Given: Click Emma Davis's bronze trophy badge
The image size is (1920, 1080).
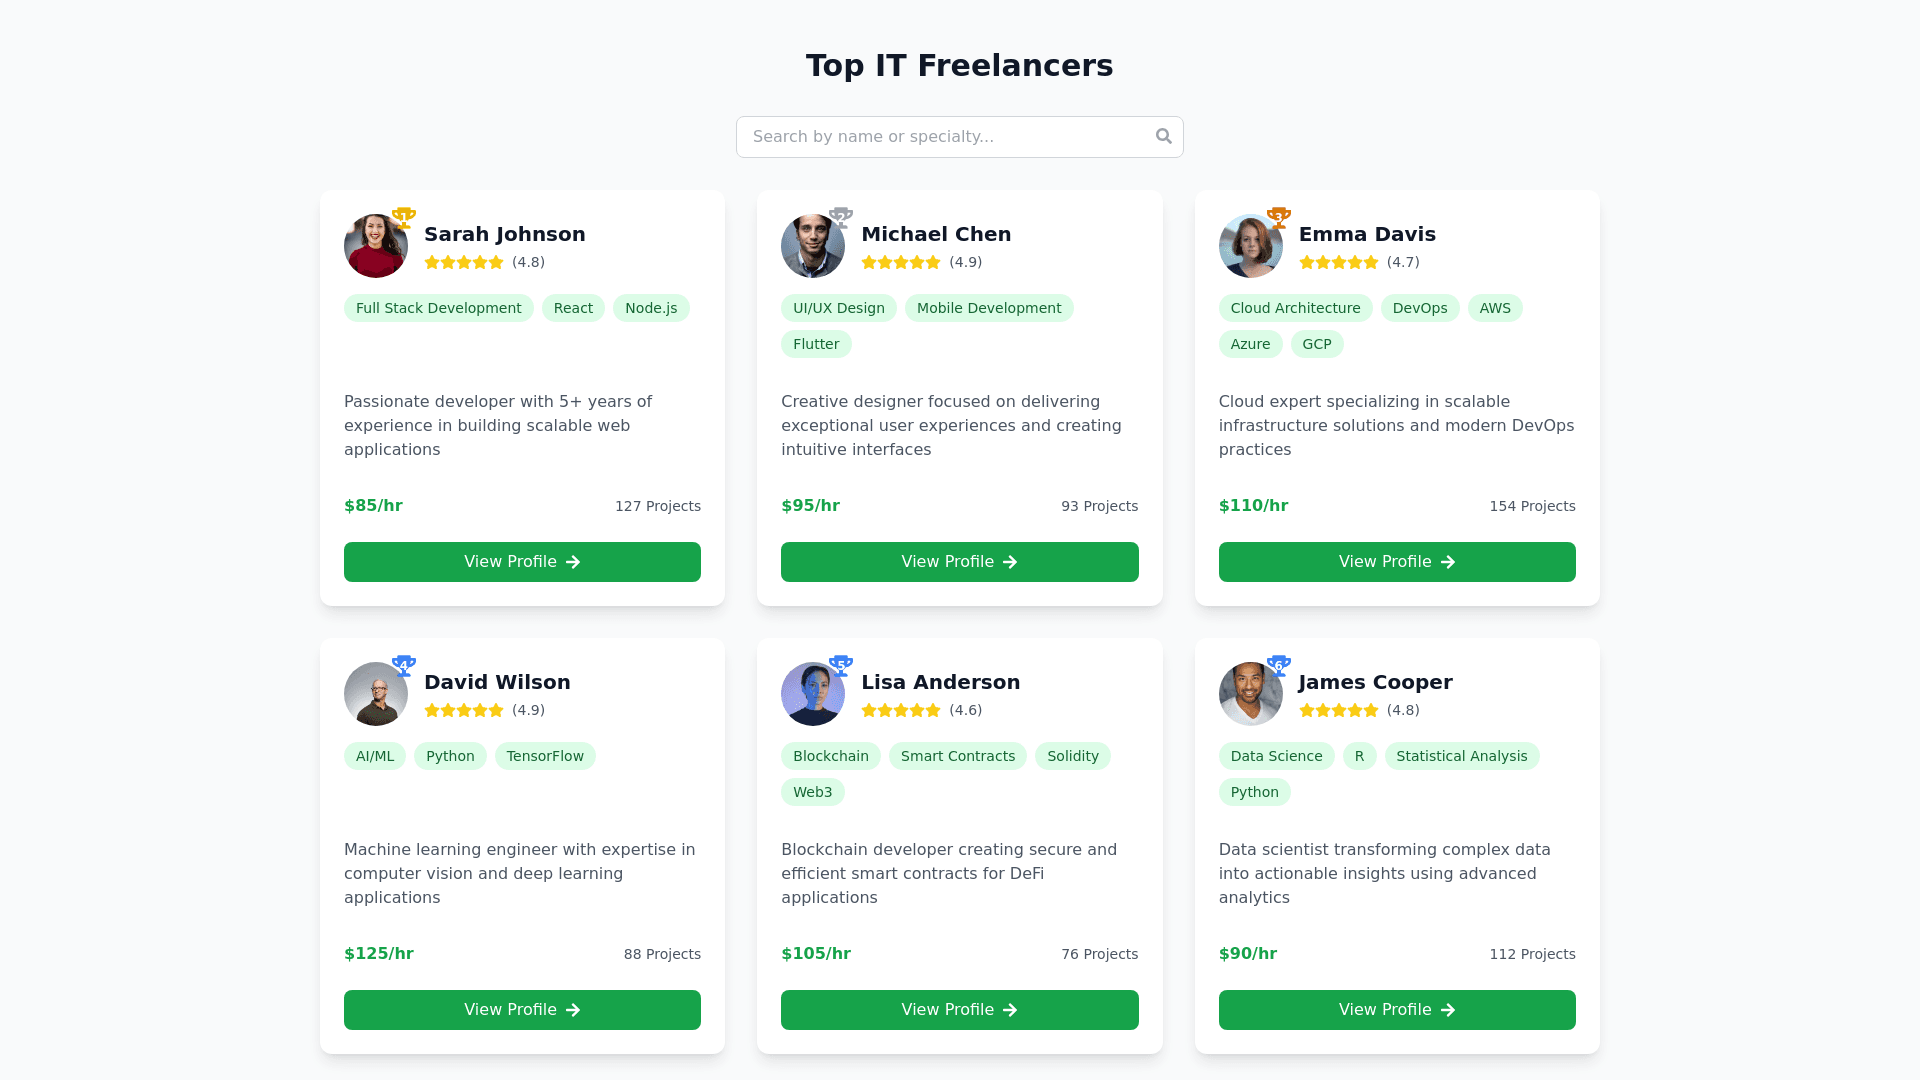Looking at the screenshot, I should (x=1278, y=217).
